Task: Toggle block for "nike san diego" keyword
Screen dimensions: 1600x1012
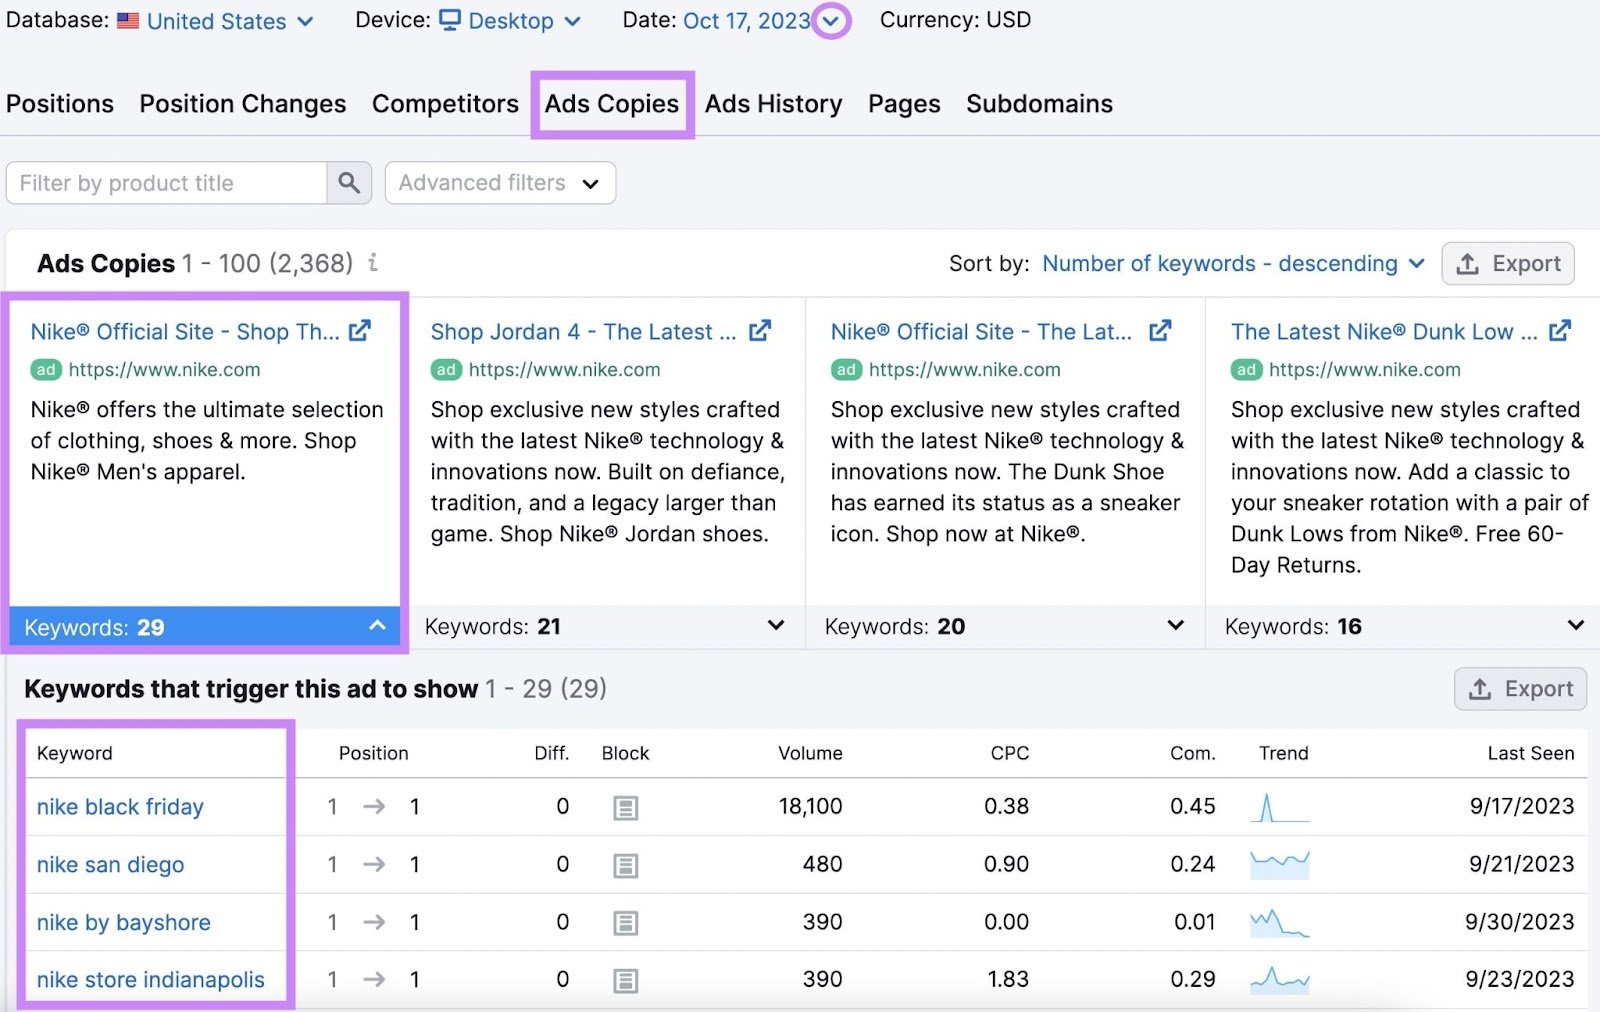Action: (625, 865)
